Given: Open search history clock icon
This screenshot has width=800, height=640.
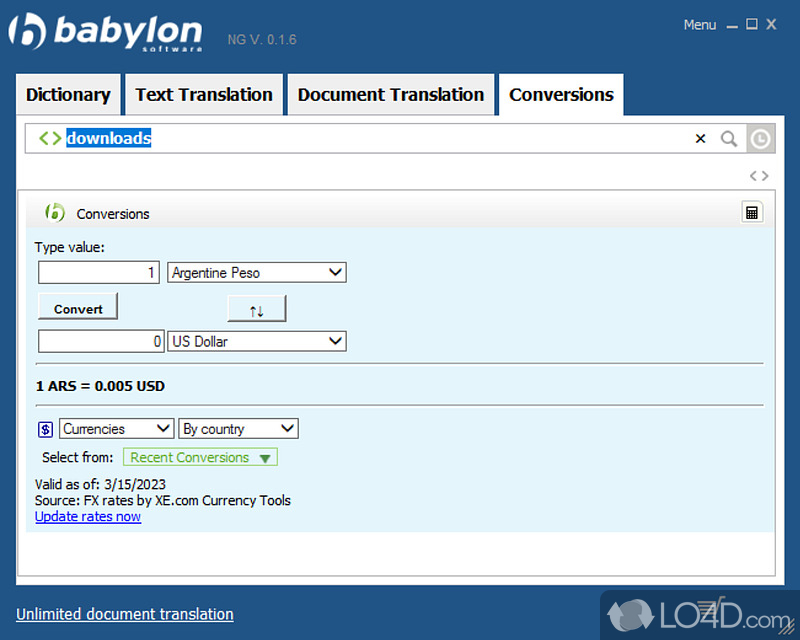Looking at the screenshot, I should point(760,138).
